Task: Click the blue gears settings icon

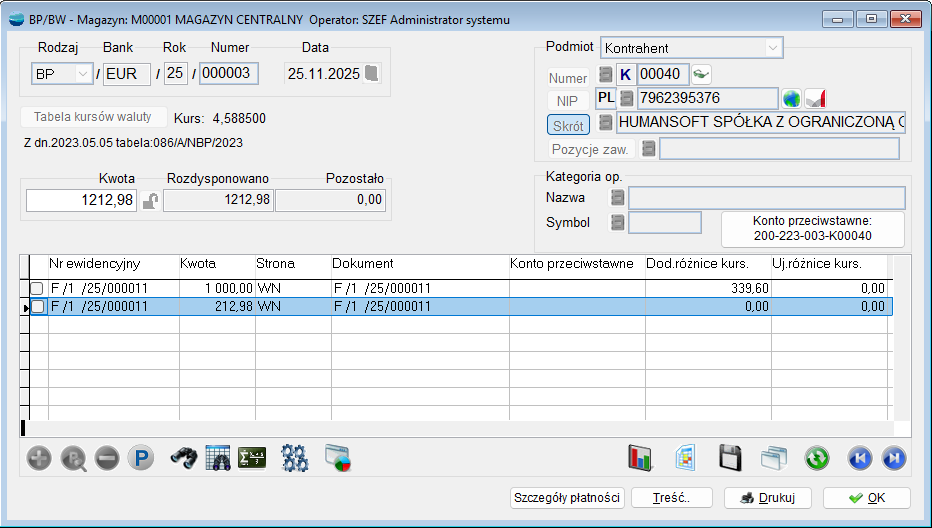Action: pyautogui.click(x=294, y=458)
